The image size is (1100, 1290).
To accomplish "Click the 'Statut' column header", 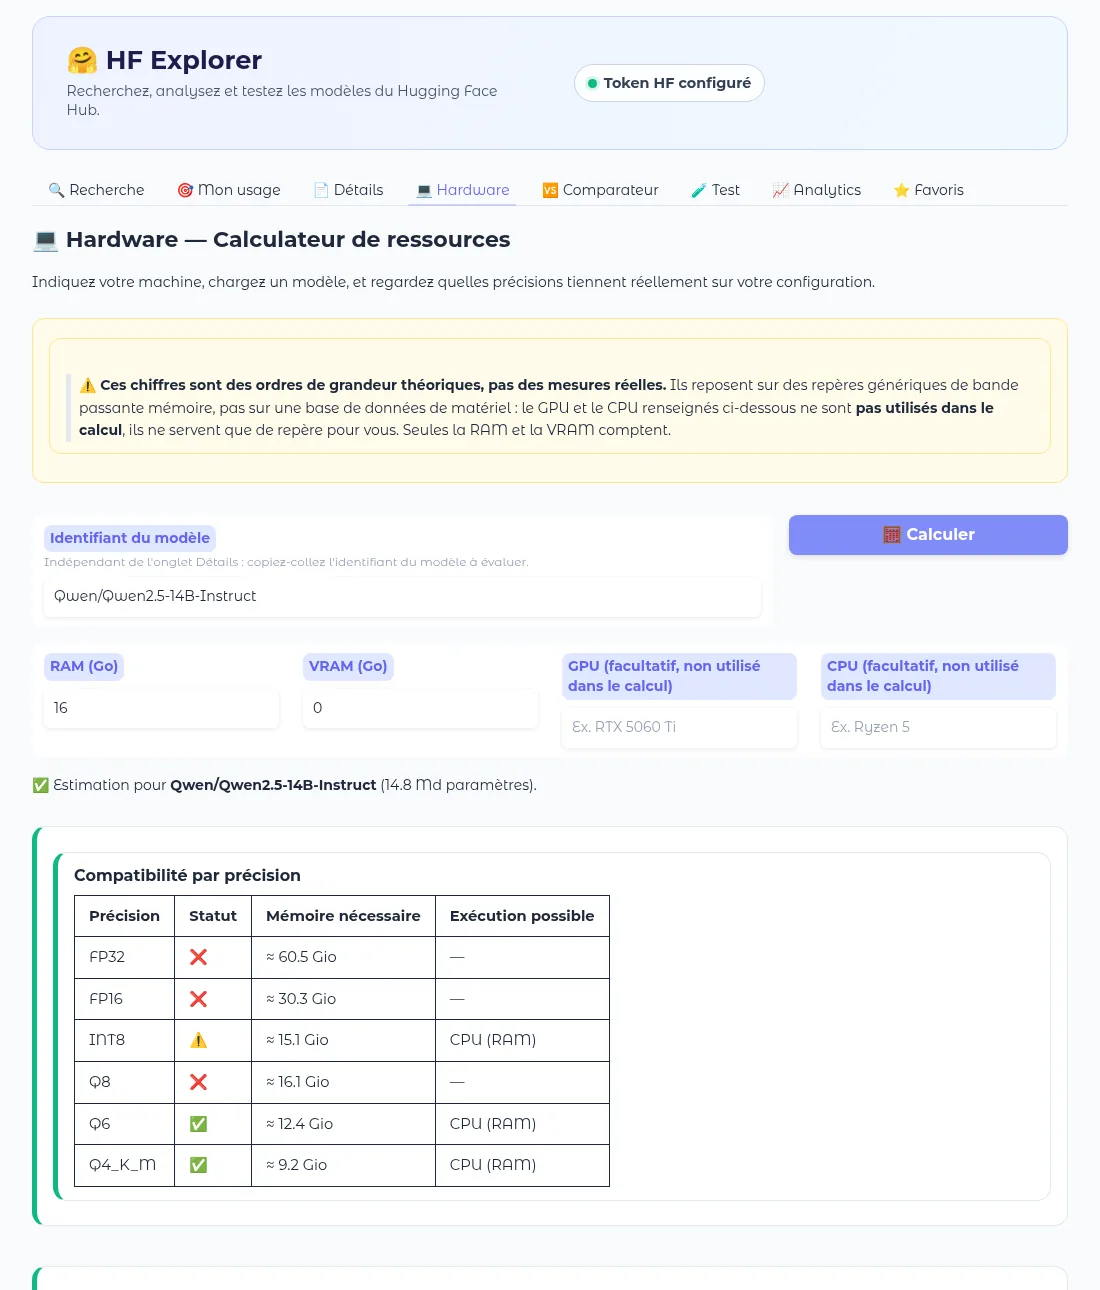I will click(x=213, y=916).
